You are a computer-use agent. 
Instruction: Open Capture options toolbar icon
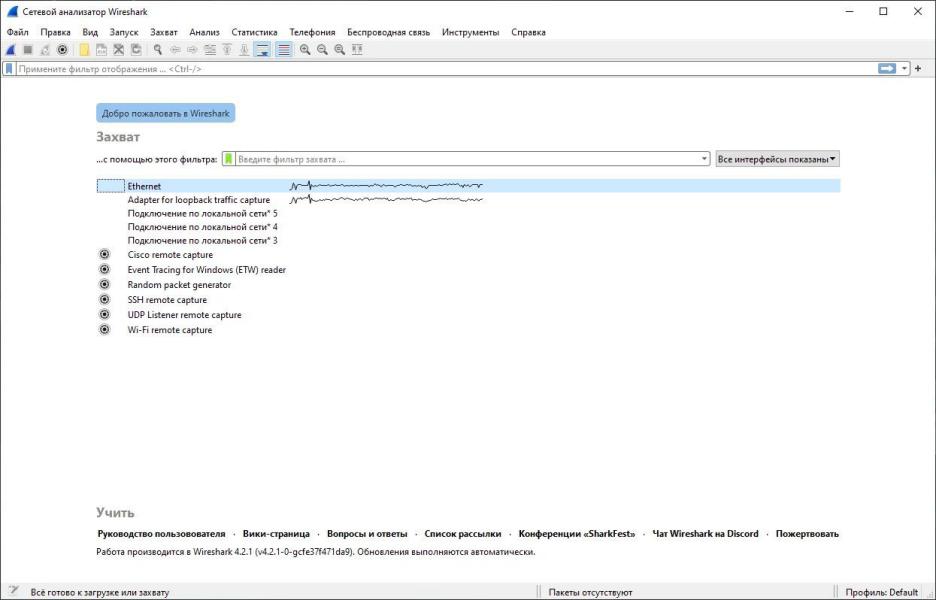coord(62,50)
